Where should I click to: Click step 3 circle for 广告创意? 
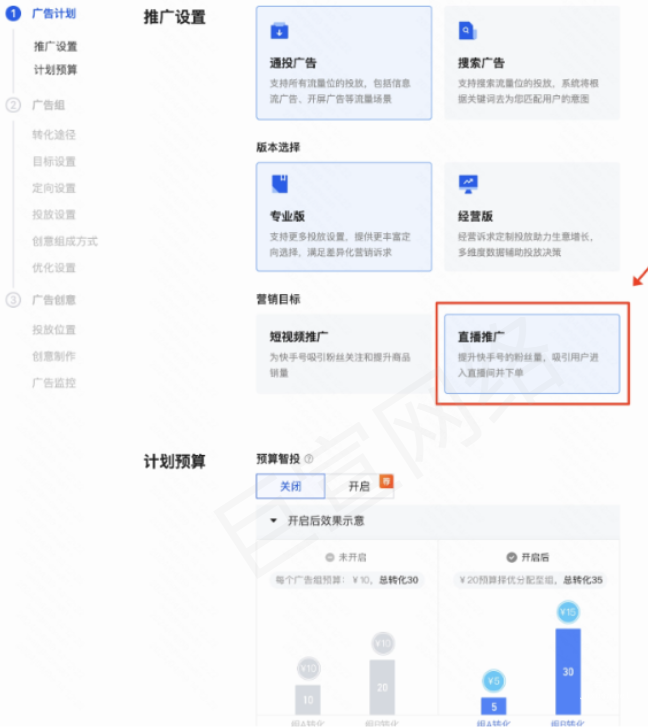coord(13,300)
